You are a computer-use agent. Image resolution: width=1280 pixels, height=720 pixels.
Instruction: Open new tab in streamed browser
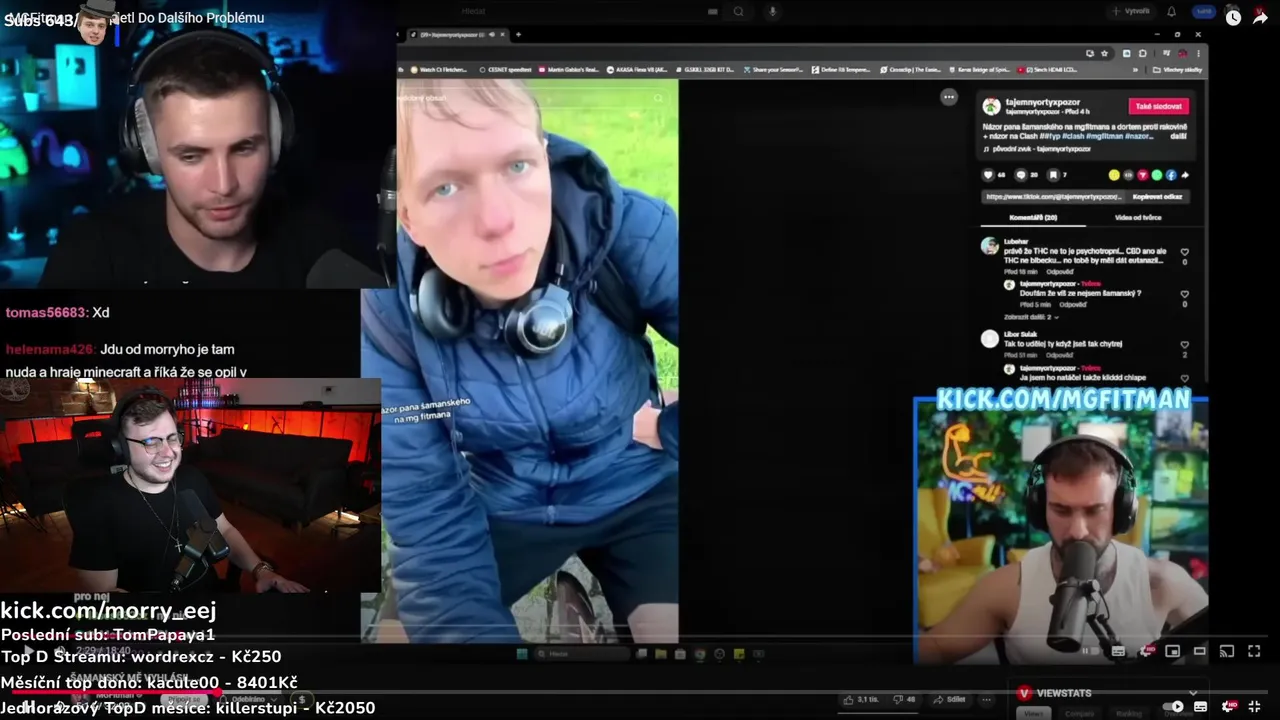click(517, 35)
